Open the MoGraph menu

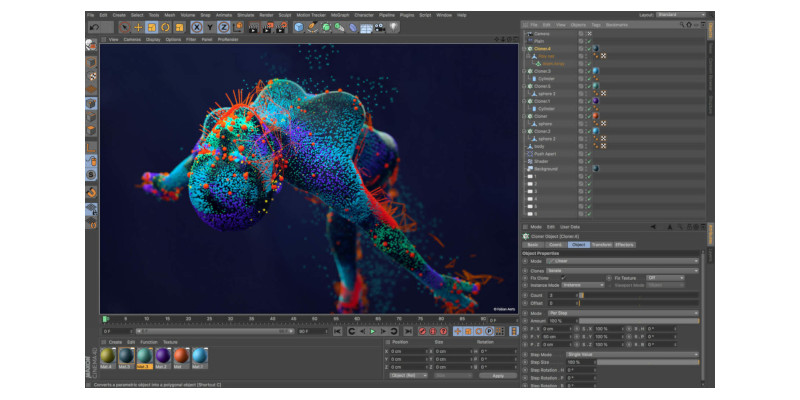(340, 15)
